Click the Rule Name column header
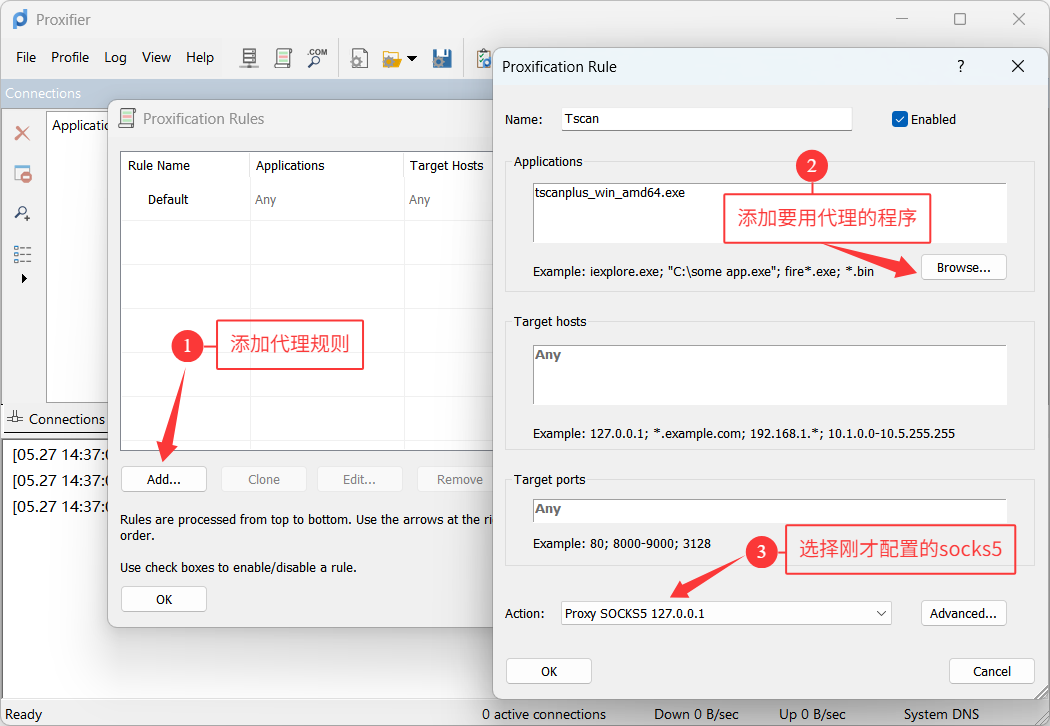This screenshot has height=726, width=1050. click(185, 165)
